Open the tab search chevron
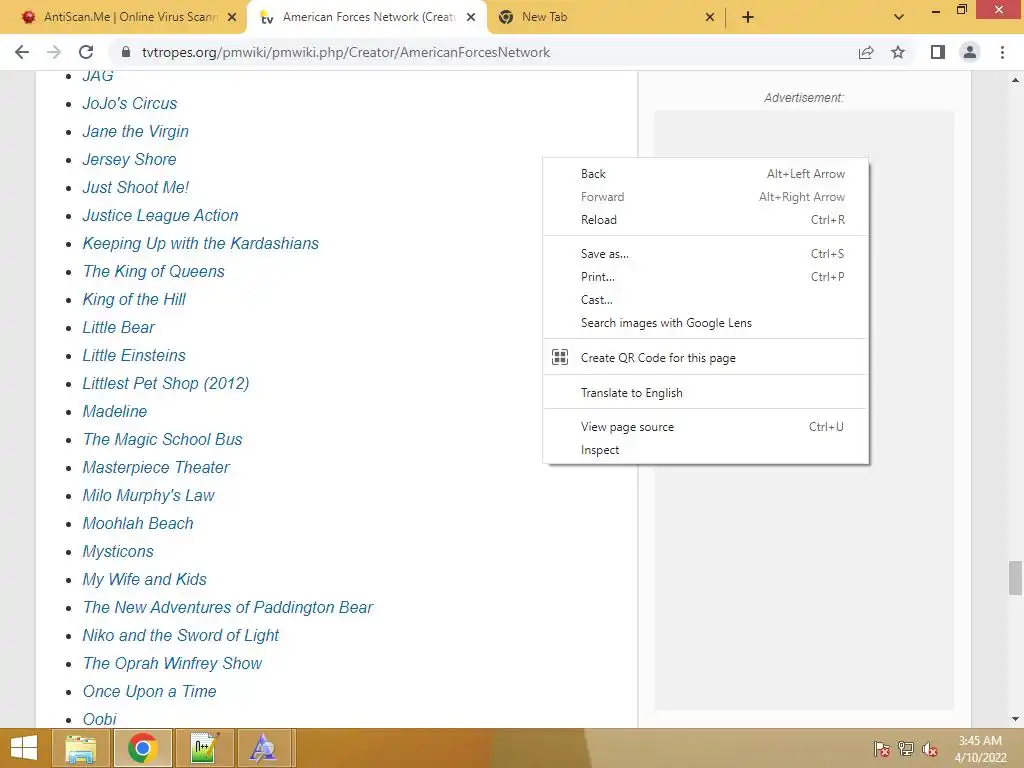The height and width of the screenshot is (768, 1024). click(x=899, y=17)
